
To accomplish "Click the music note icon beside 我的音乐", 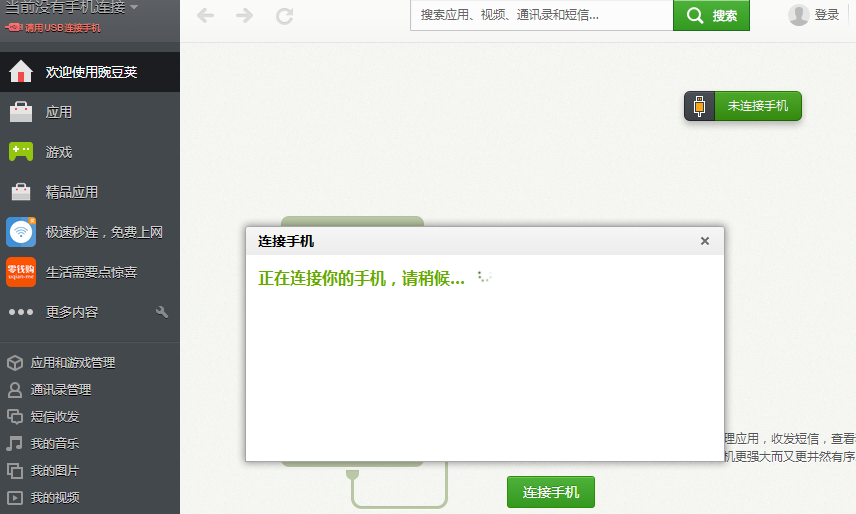I will coord(15,444).
